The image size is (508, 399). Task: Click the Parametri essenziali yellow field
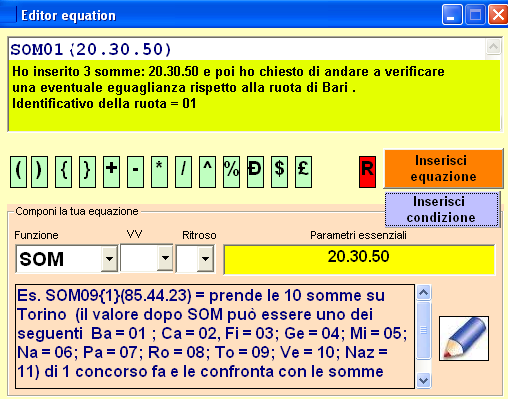point(359,260)
